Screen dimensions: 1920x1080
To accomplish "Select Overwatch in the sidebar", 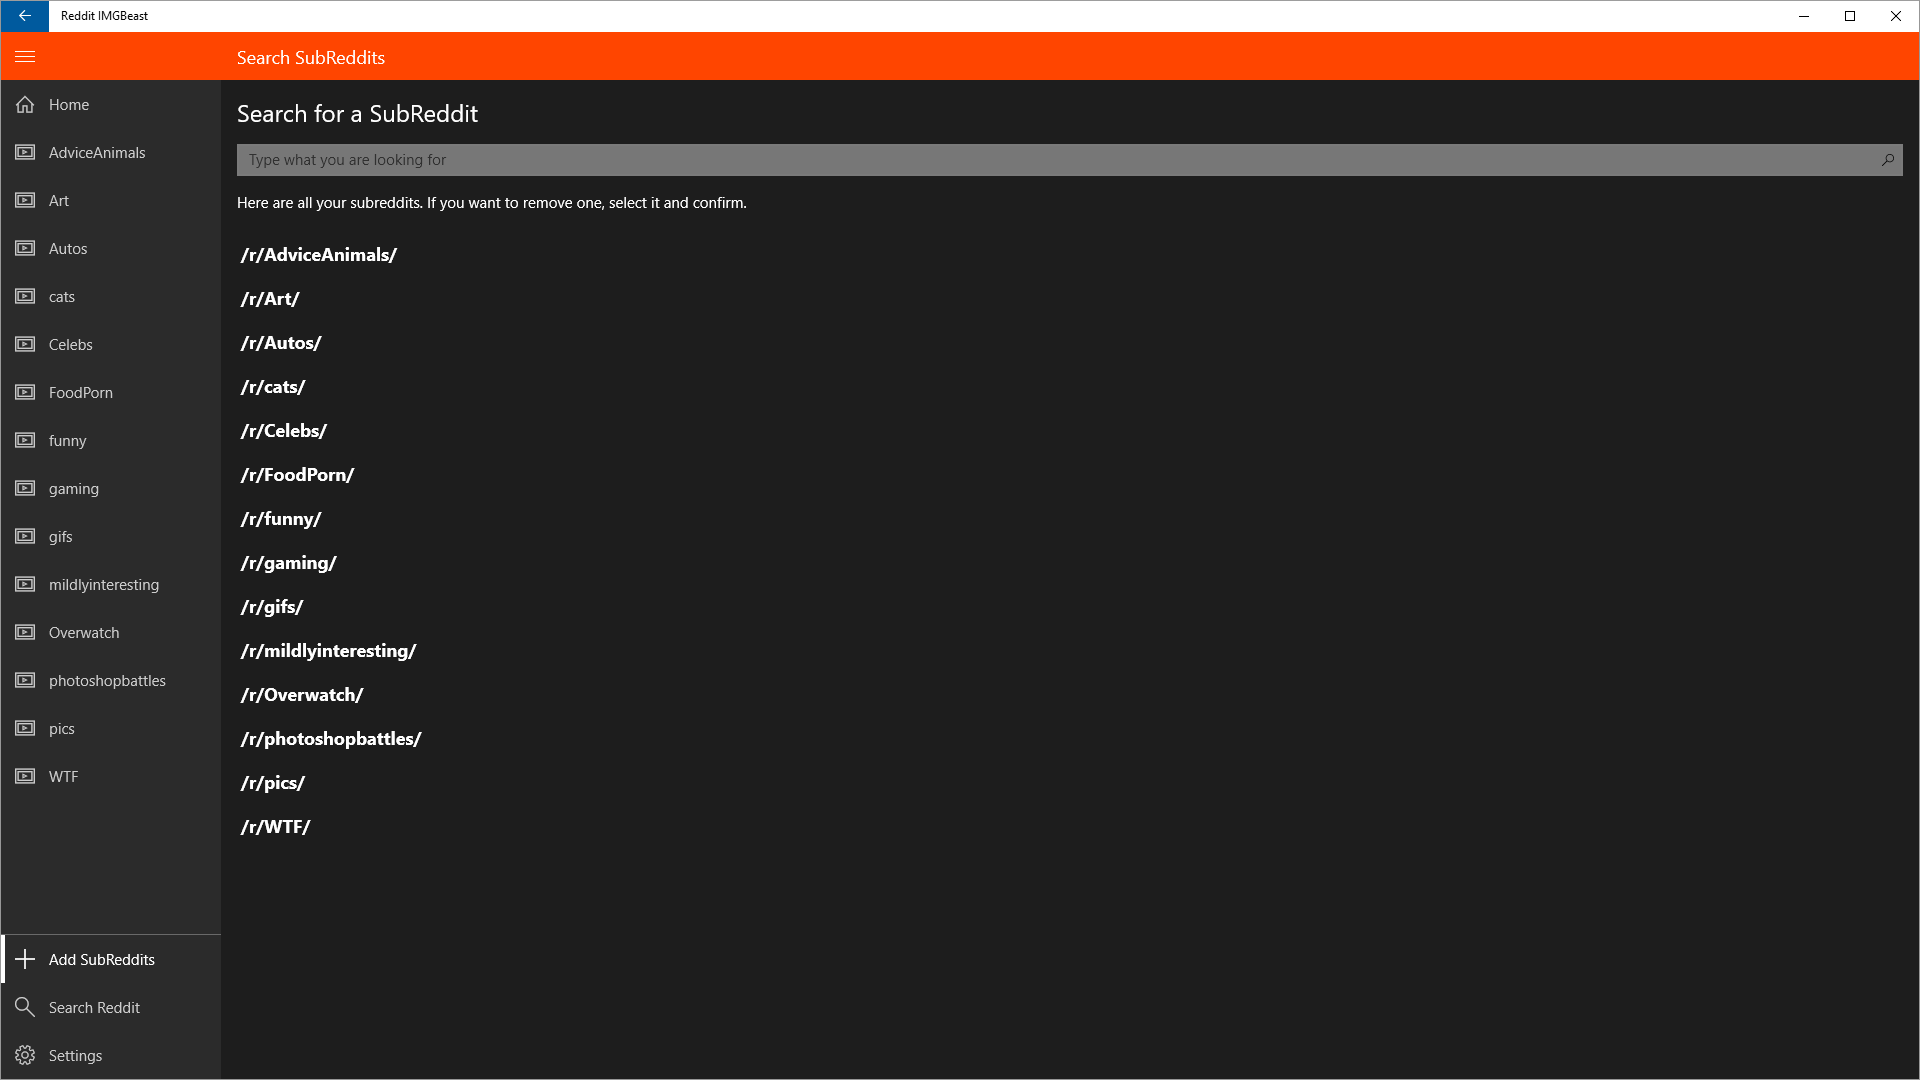I will coord(111,632).
